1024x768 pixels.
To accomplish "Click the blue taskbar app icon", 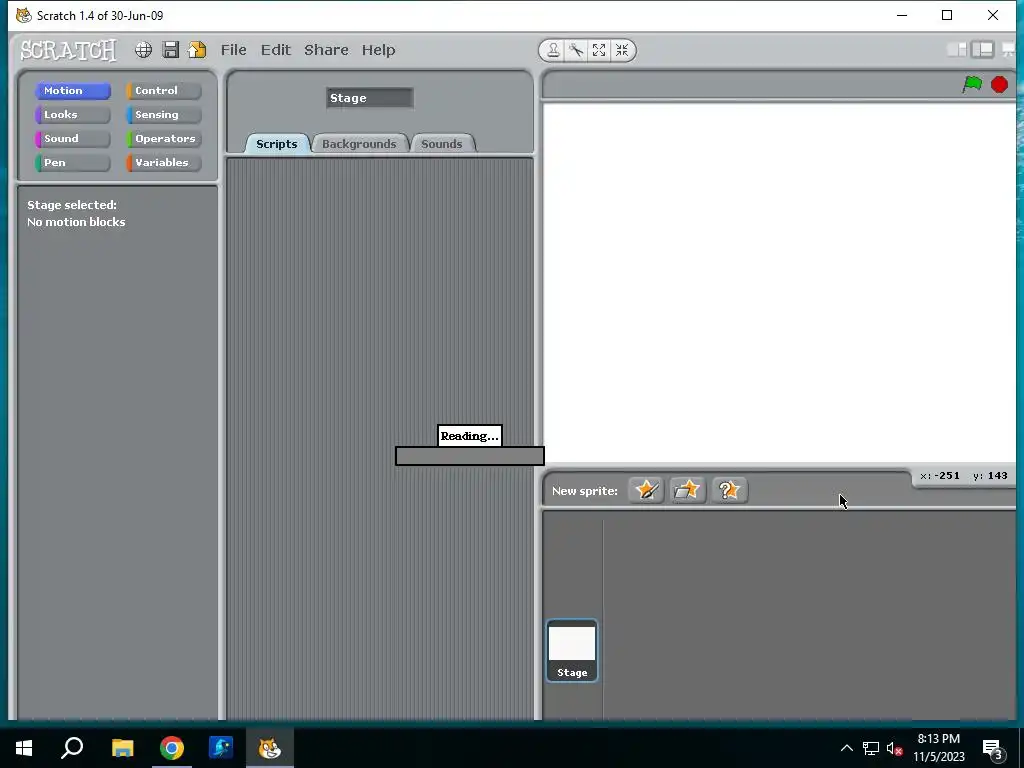I will (x=221, y=748).
